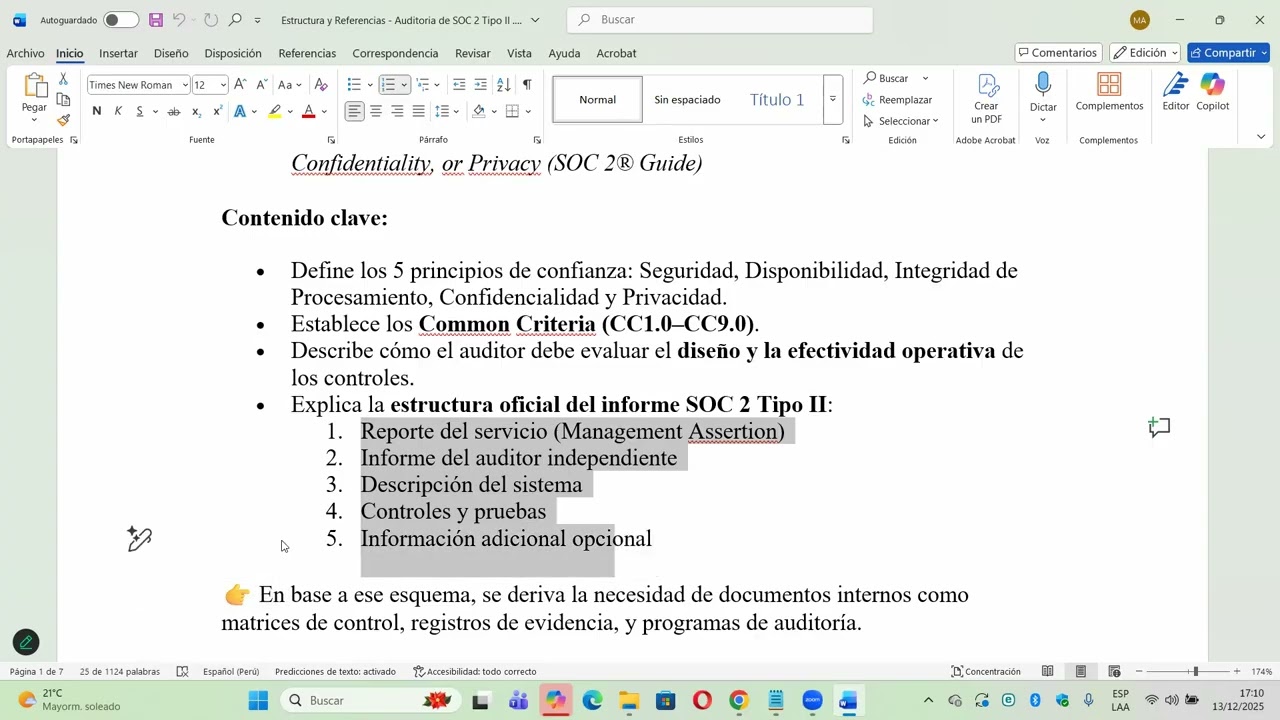Open Google Chrome from the taskbar
Image resolution: width=1280 pixels, height=720 pixels.
click(739, 701)
